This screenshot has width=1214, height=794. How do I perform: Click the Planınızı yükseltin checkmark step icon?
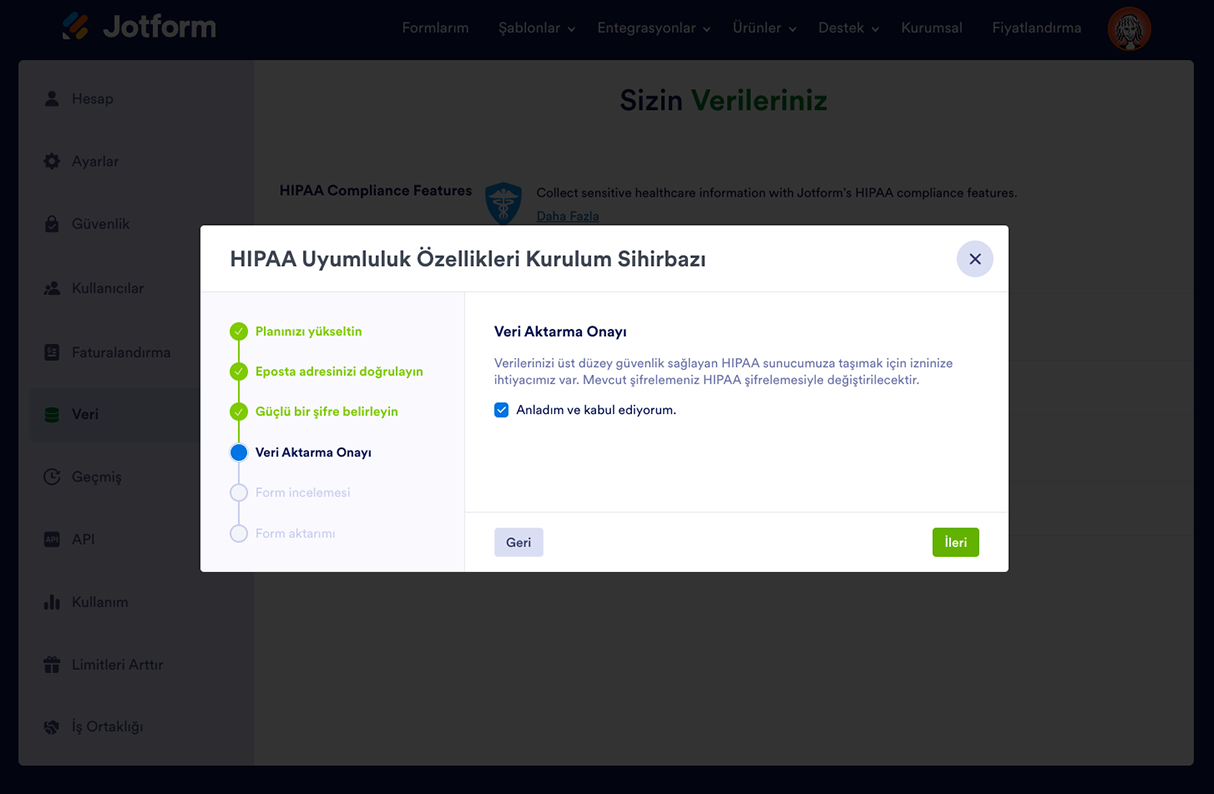(238, 331)
